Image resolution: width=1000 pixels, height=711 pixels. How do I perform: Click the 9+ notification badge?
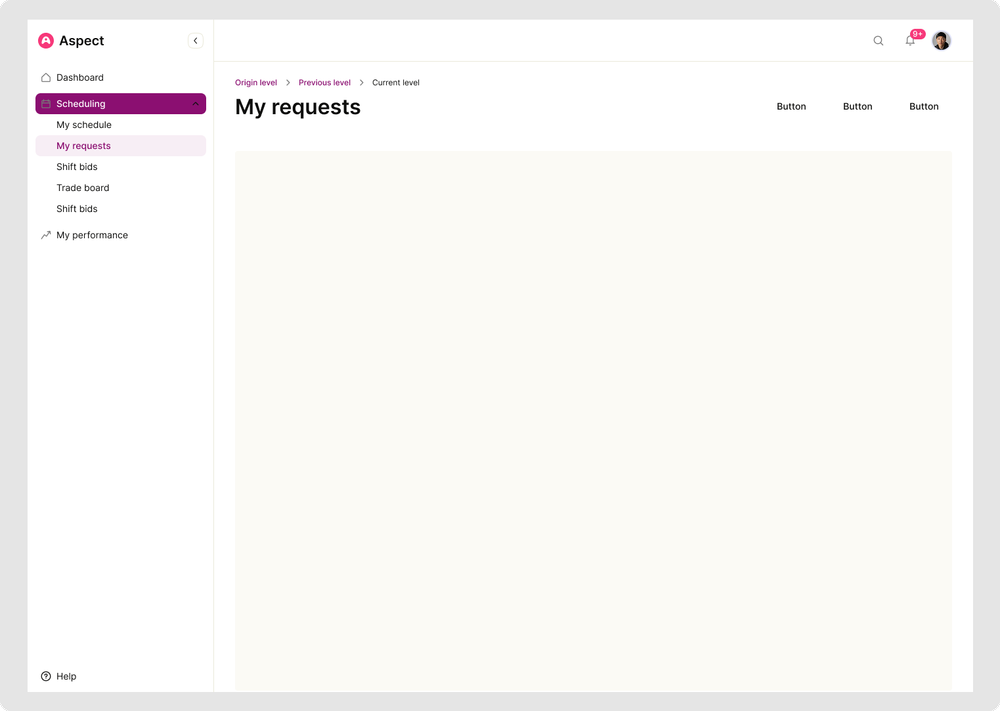tap(918, 32)
